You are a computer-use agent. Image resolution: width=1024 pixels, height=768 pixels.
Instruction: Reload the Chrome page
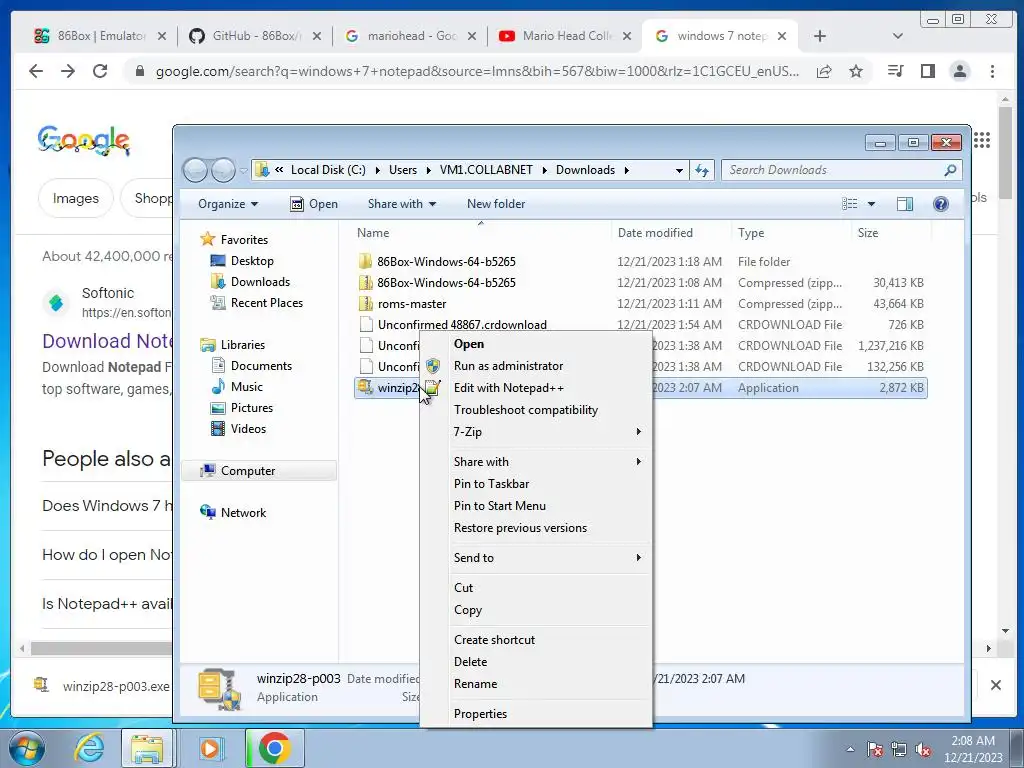point(100,71)
